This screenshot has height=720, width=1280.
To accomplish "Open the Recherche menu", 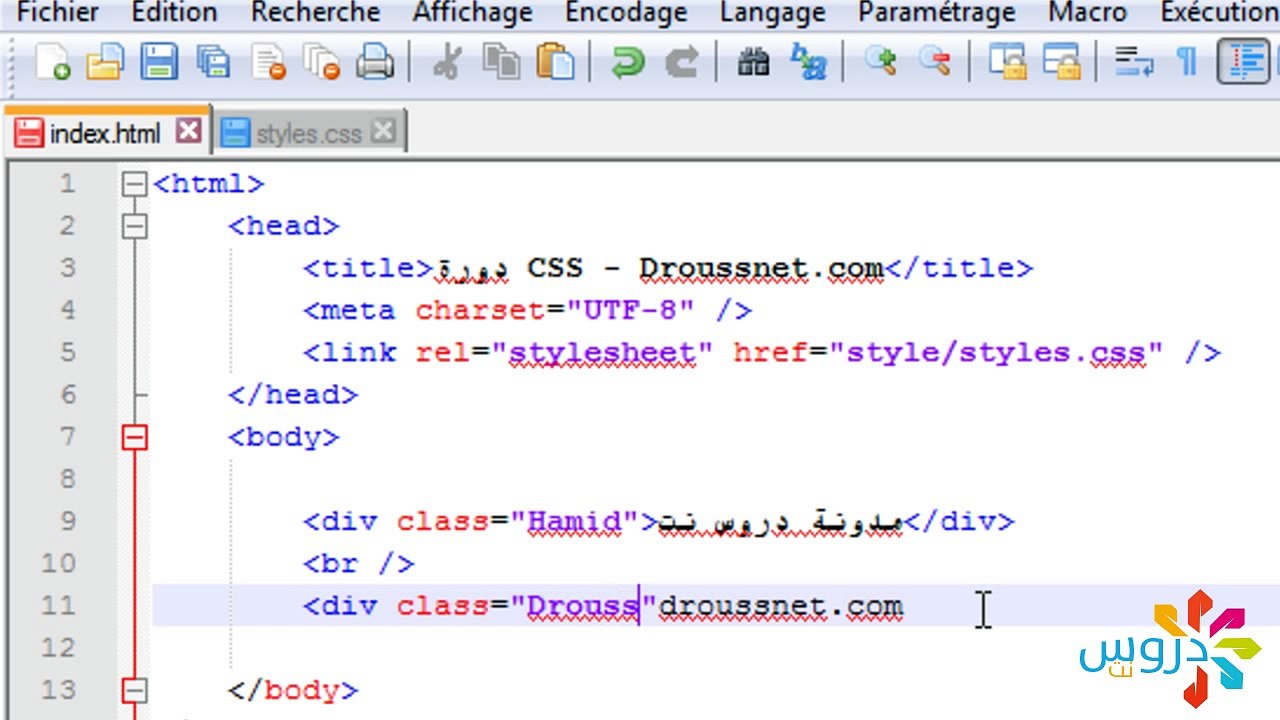I will [x=316, y=13].
